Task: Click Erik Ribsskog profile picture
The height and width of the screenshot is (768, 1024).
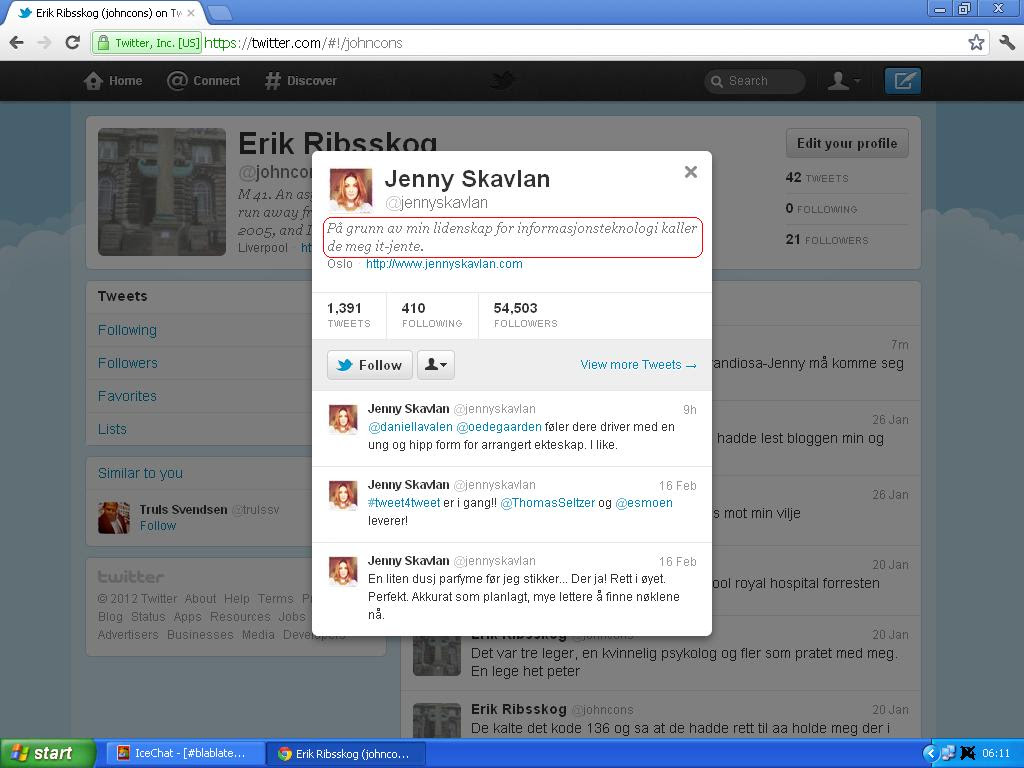Action: (x=162, y=192)
